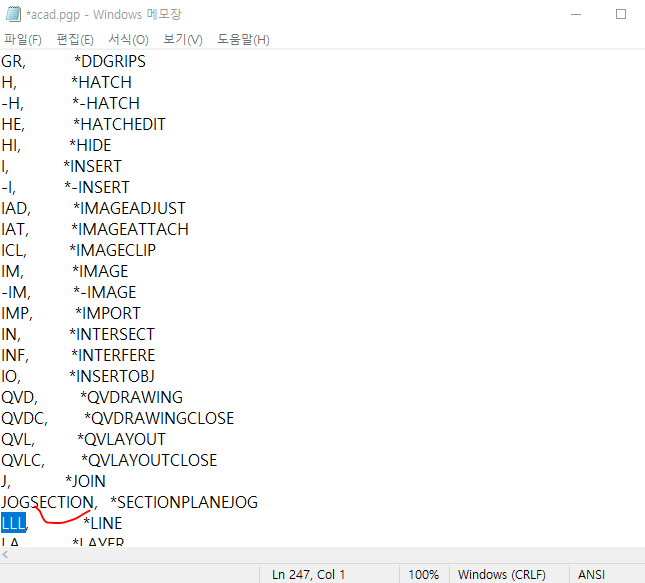Viewport: 645px width, 583px height.
Task: Click the JOGSECTION alias text
Action: pyautogui.click(x=47, y=502)
